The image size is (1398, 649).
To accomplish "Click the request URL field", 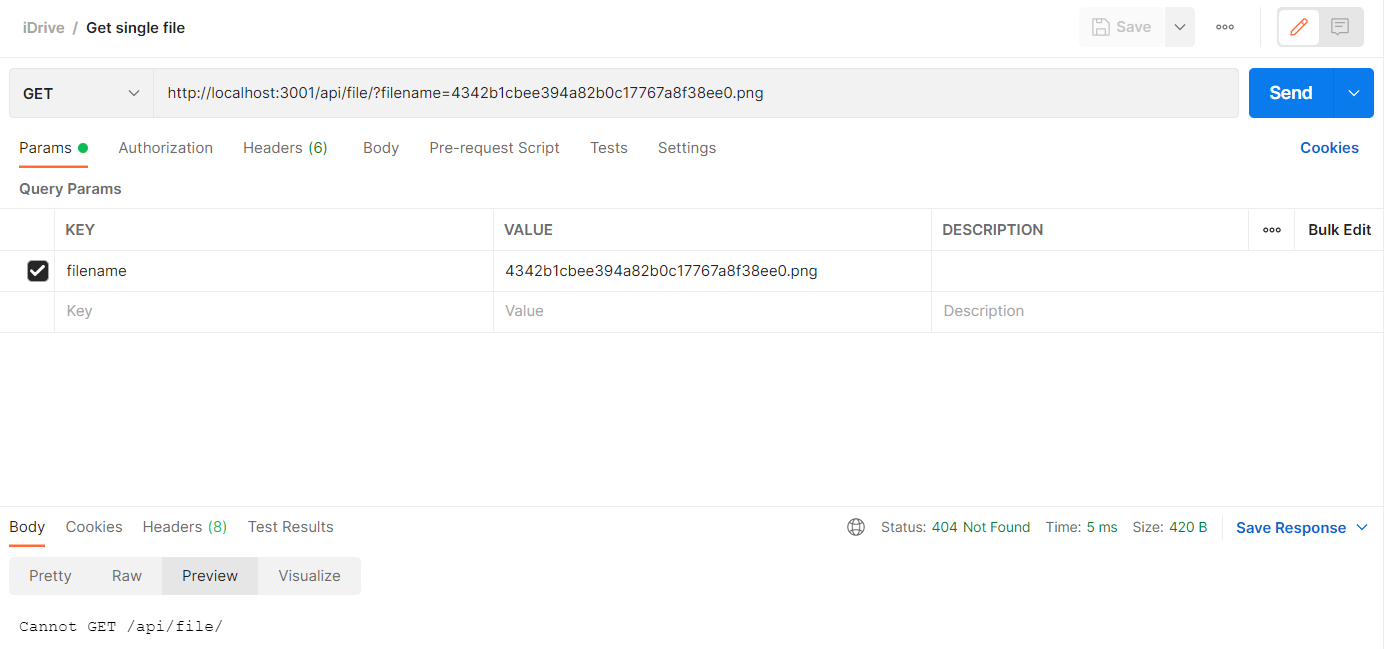I will point(696,93).
